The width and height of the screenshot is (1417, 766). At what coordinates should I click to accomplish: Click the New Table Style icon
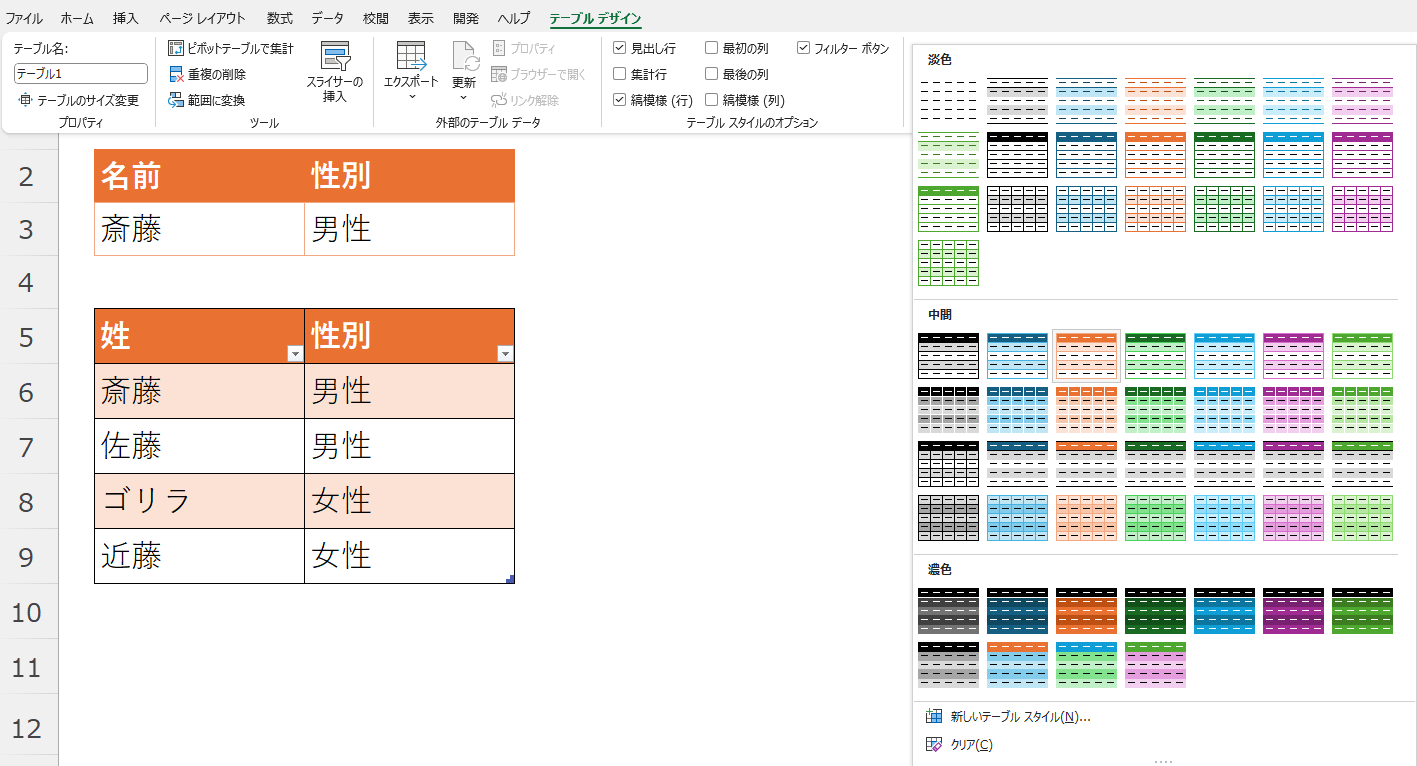[x=934, y=716]
